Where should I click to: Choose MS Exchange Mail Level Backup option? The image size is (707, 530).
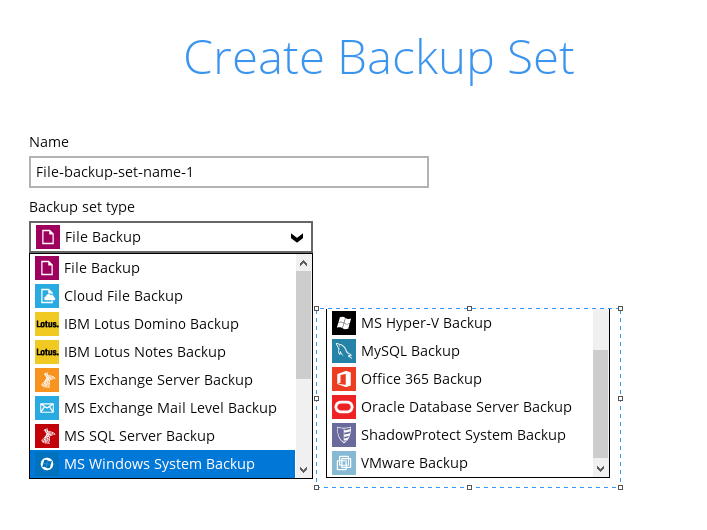(162, 408)
